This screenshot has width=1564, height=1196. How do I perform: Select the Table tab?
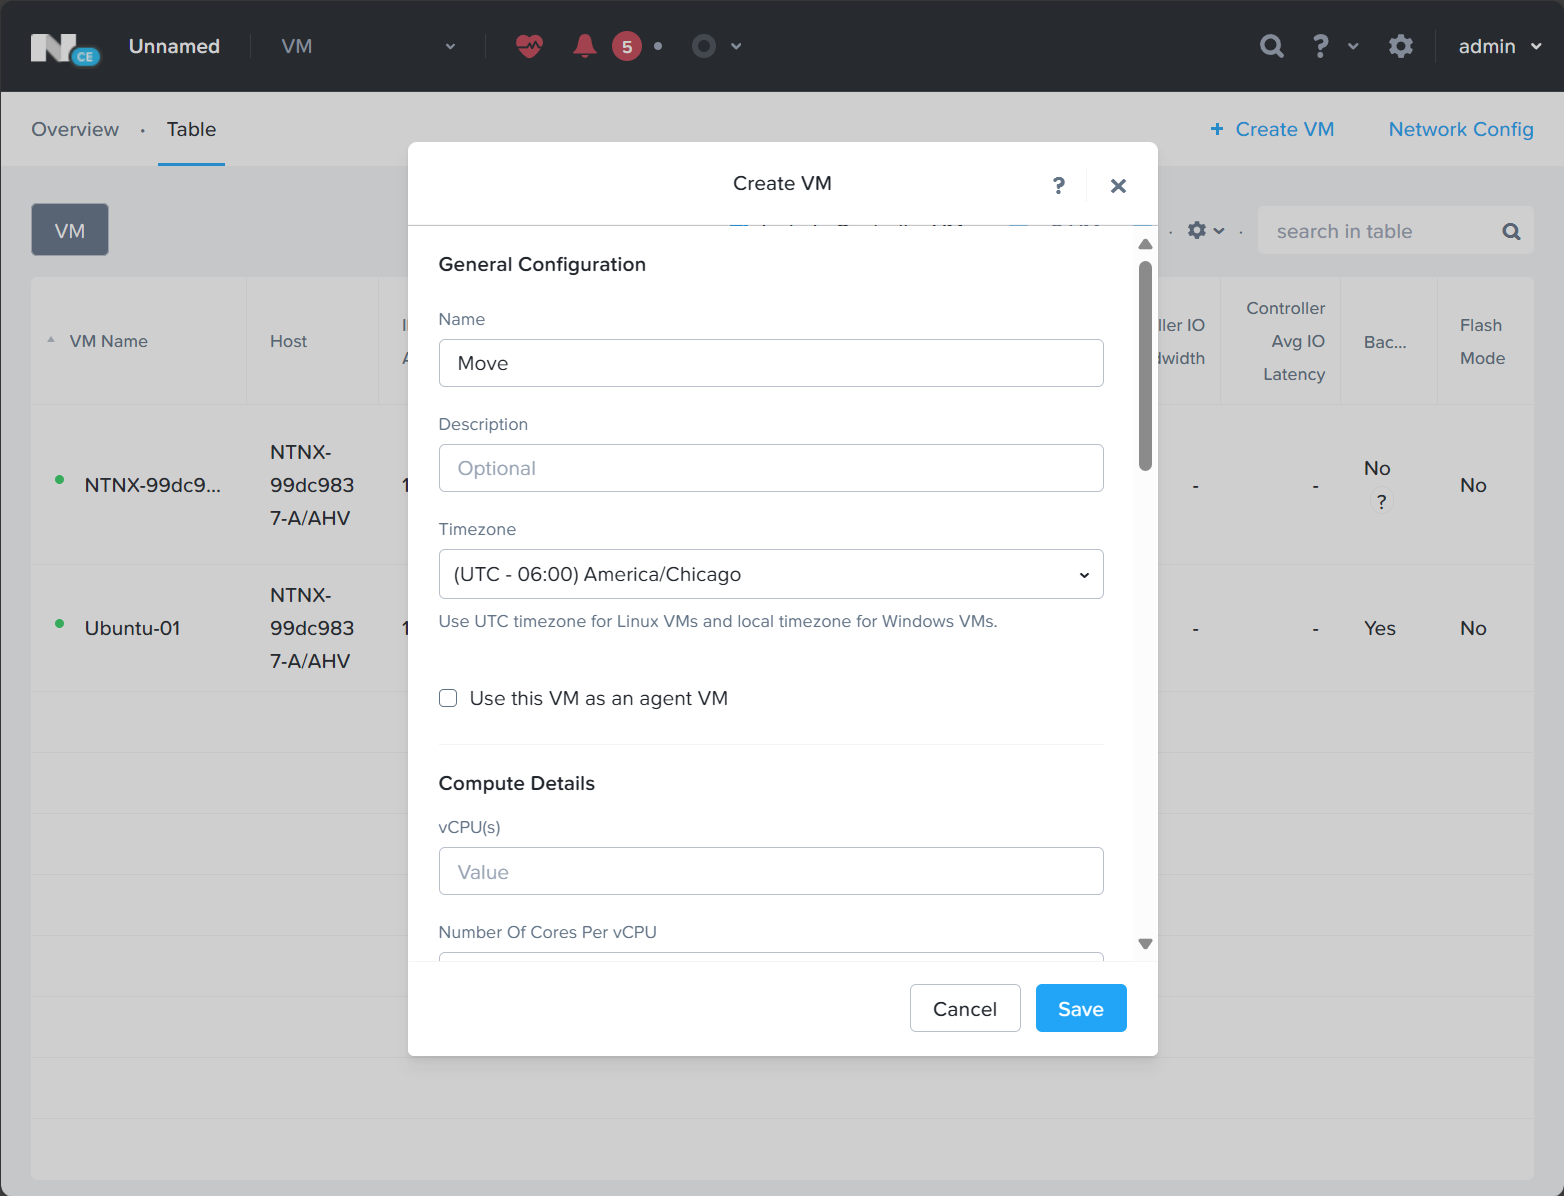pyautogui.click(x=191, y=129)
